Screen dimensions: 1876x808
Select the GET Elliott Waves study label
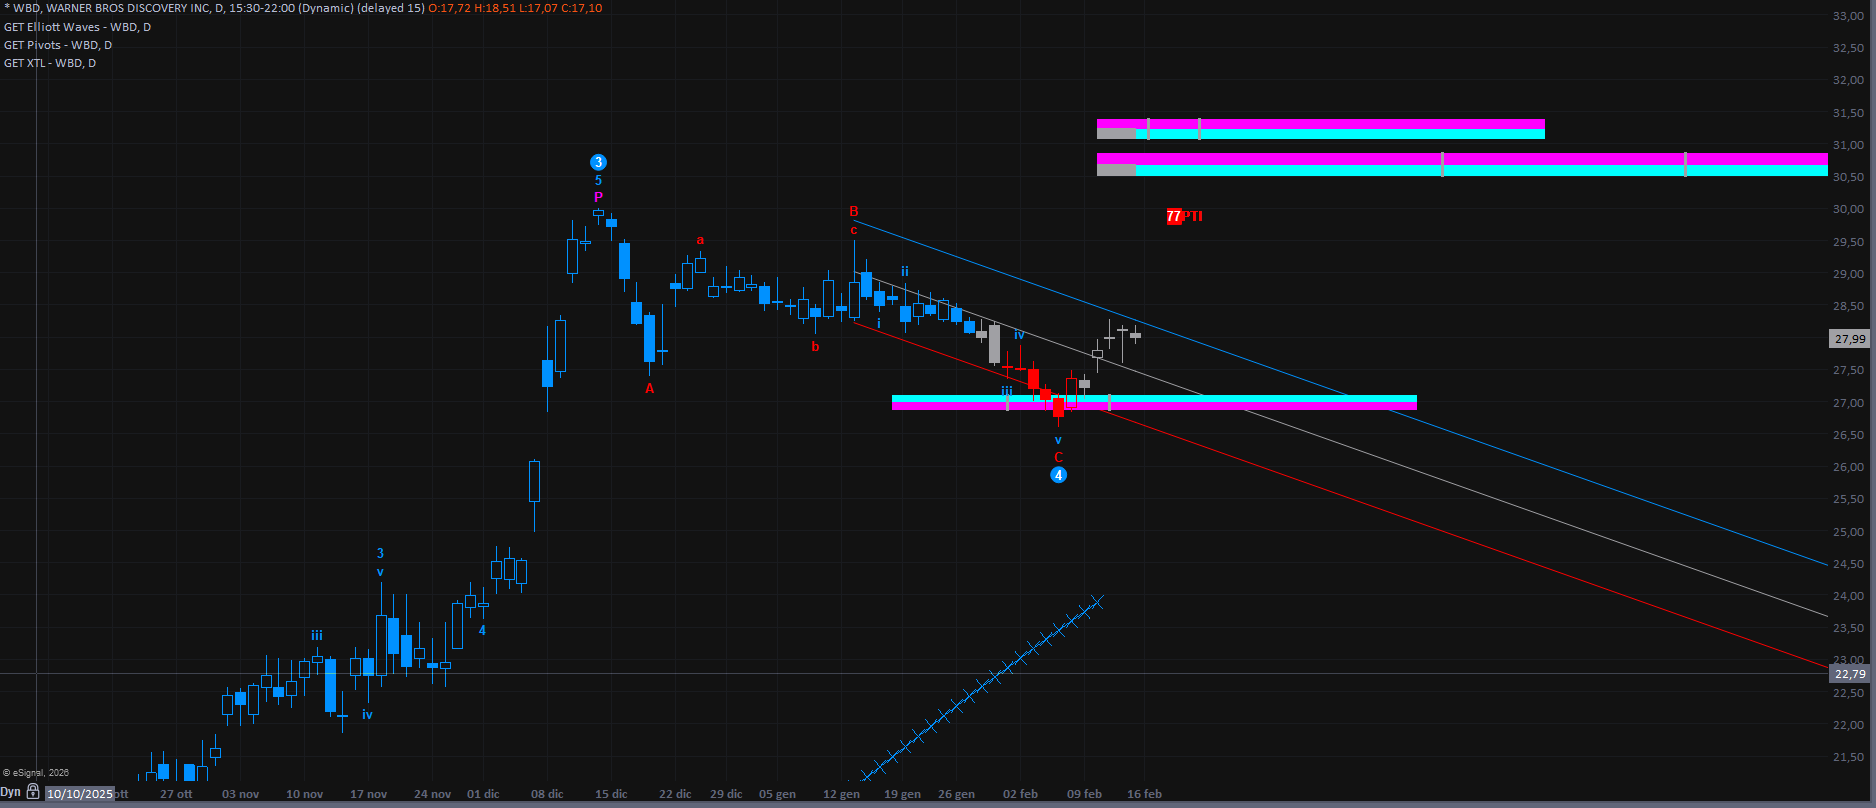pyautogui.click(x=78, y=27)
